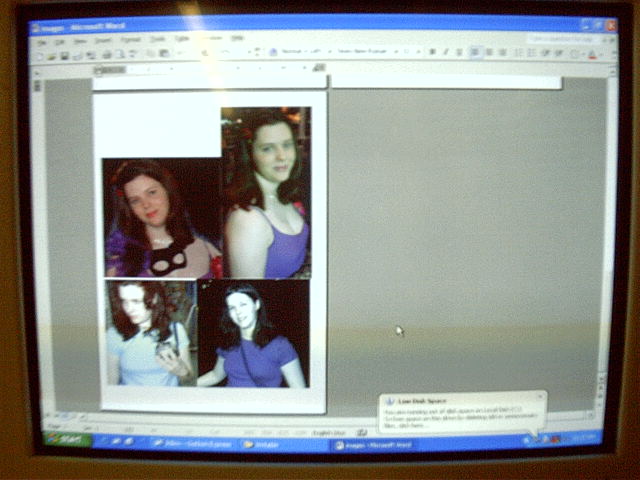Screen dimensions: 640x480
Task: Toggle Center paragraph alignment
Action: click(x=489, y=52)
